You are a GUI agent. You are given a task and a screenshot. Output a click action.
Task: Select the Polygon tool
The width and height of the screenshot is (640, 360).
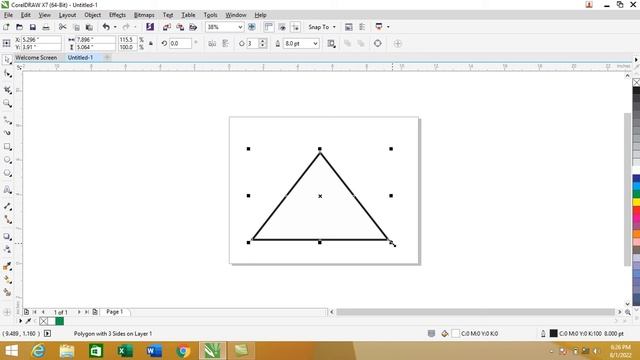click(x=7, y=173)
